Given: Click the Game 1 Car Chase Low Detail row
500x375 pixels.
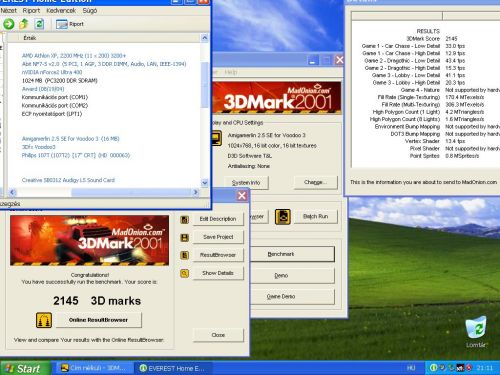Looking at the screenshot, I should pyautogui.click(x=413, y=46).
